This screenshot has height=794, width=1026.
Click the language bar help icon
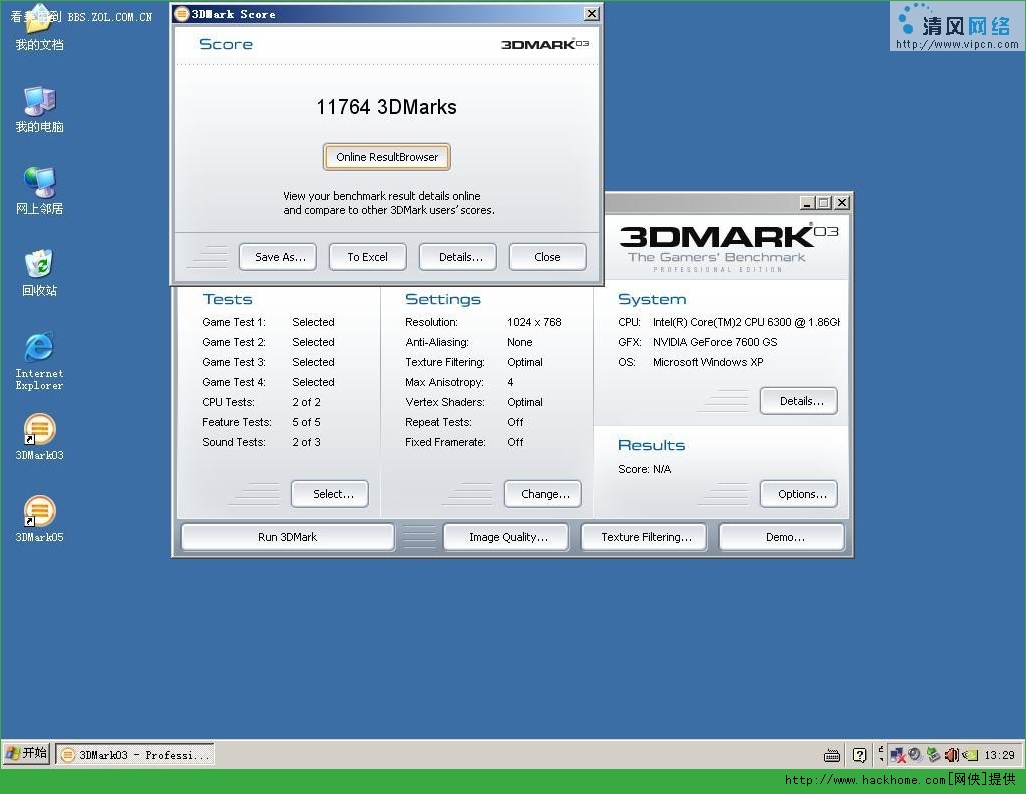[x=859, y=755]
